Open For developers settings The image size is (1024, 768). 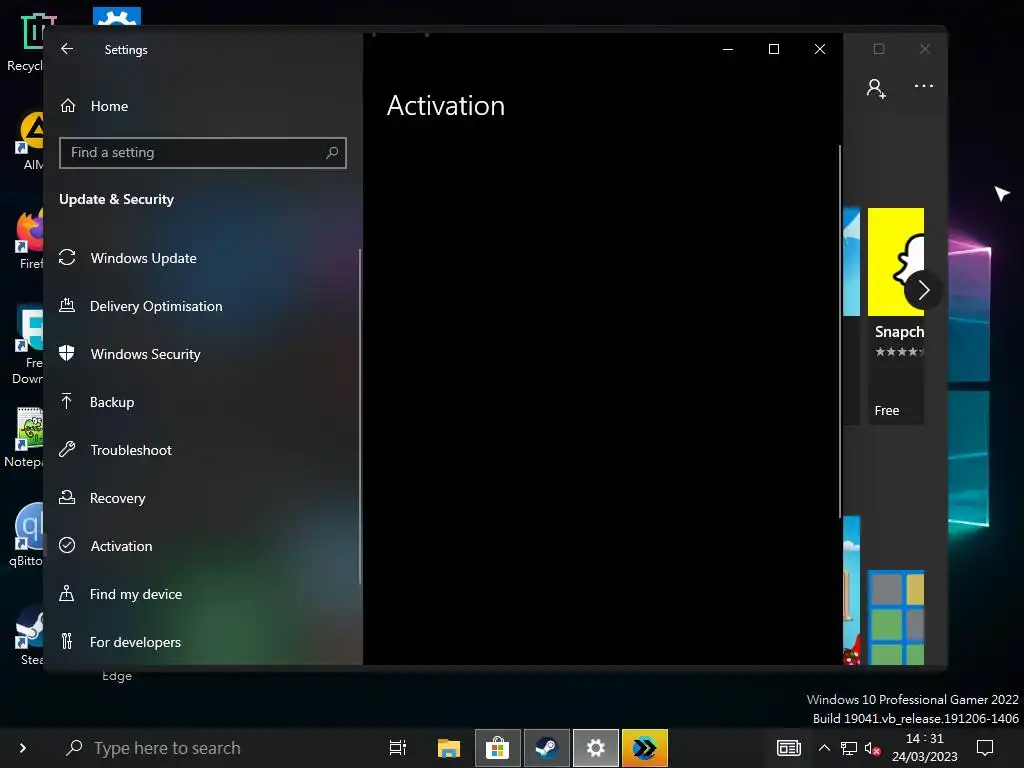(135, 642)
